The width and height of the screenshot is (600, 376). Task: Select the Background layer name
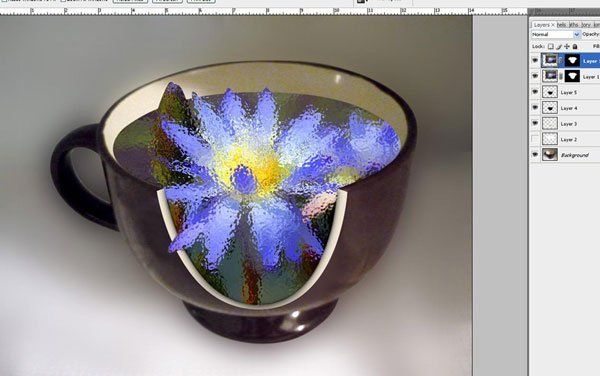click(x=574, y=155)
